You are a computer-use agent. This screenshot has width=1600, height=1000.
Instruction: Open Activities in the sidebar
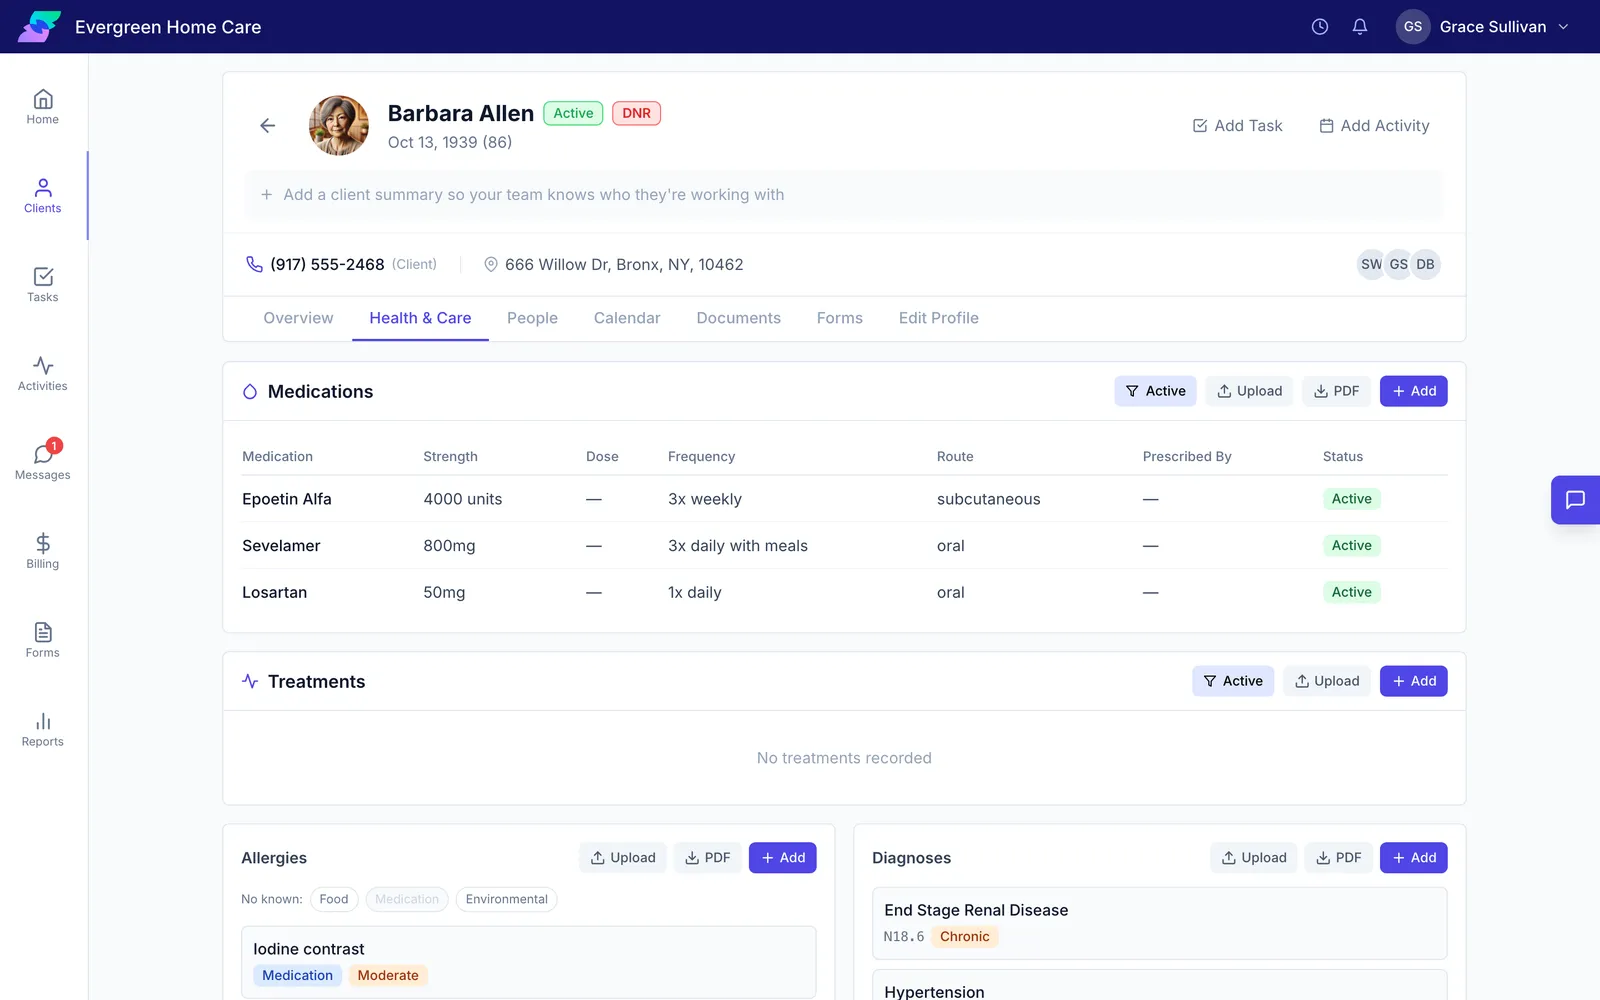point(42,374)
